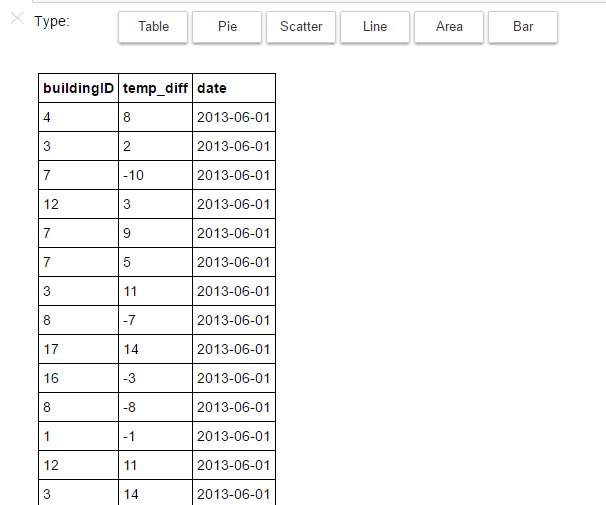This screenshot has width=606, height=505.
Task: Choose the Scatter chart type
Action: coord(301,27)
